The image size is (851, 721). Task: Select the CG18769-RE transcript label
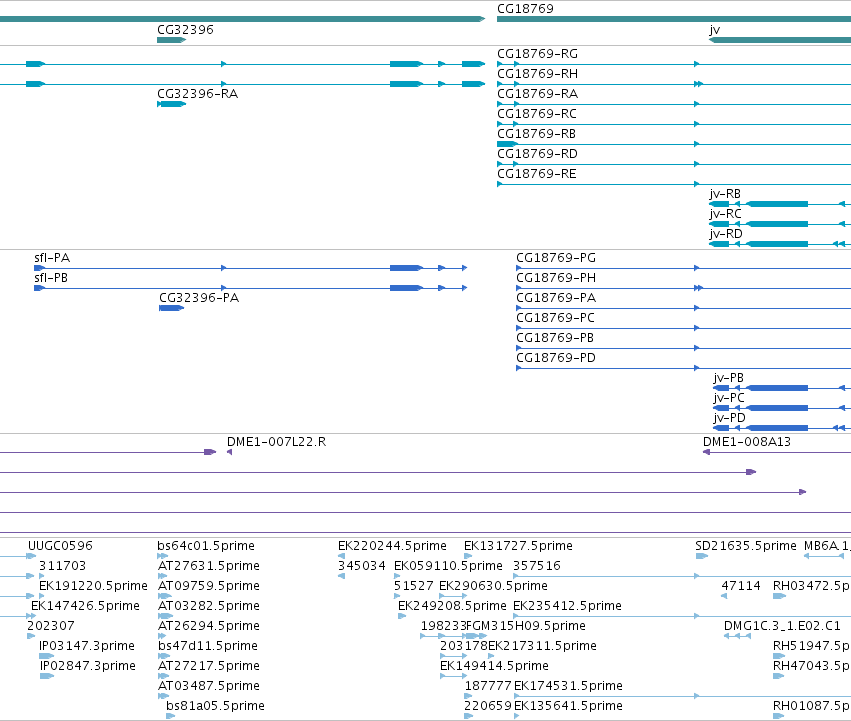pos(537,174)
